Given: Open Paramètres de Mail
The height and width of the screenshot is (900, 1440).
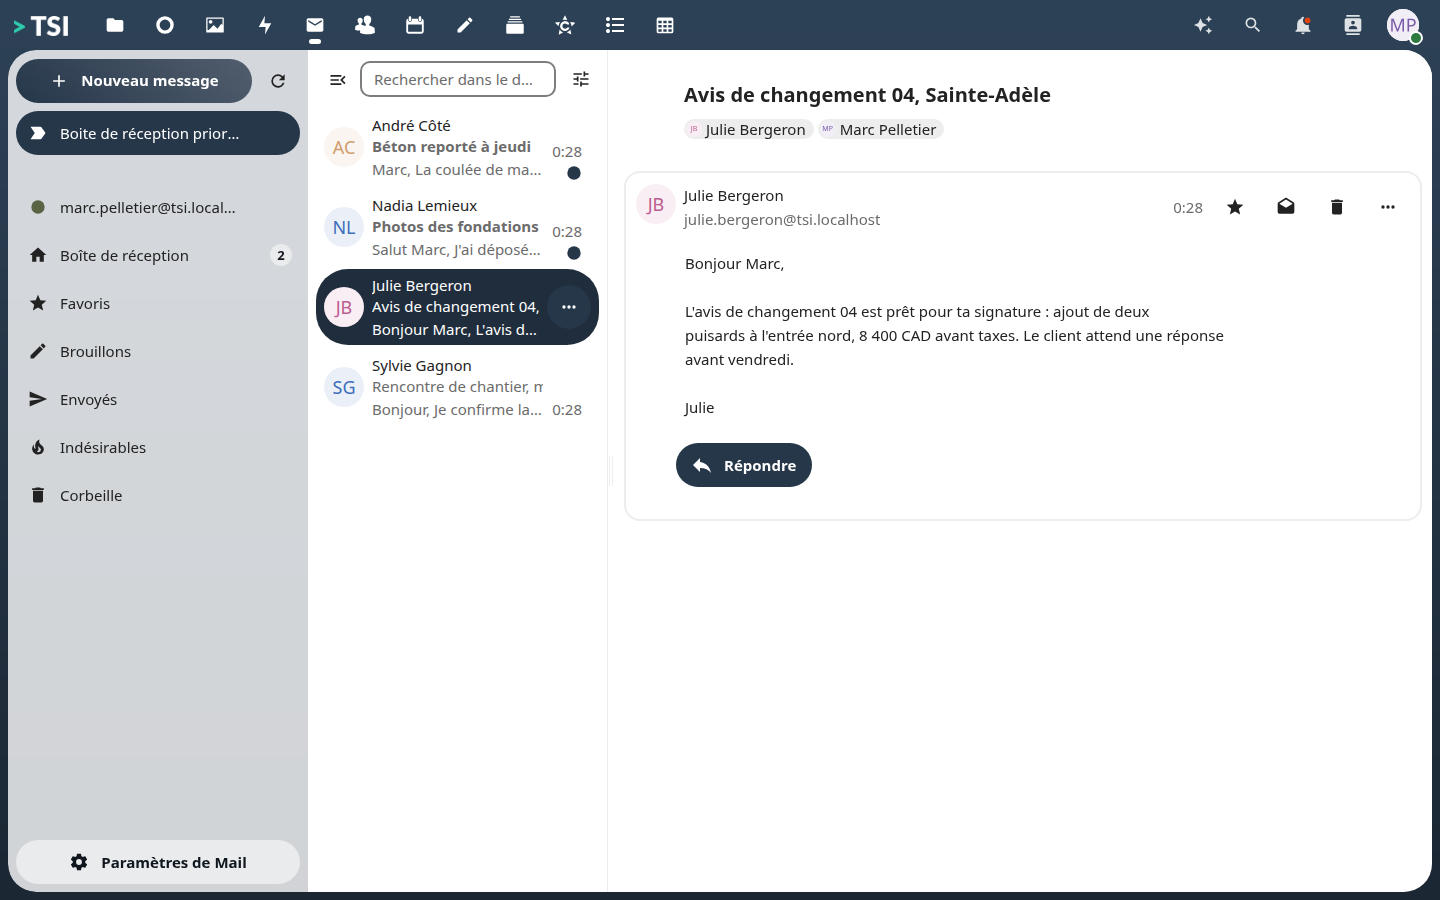Looking at the screenshot, I should click(158, 862).
